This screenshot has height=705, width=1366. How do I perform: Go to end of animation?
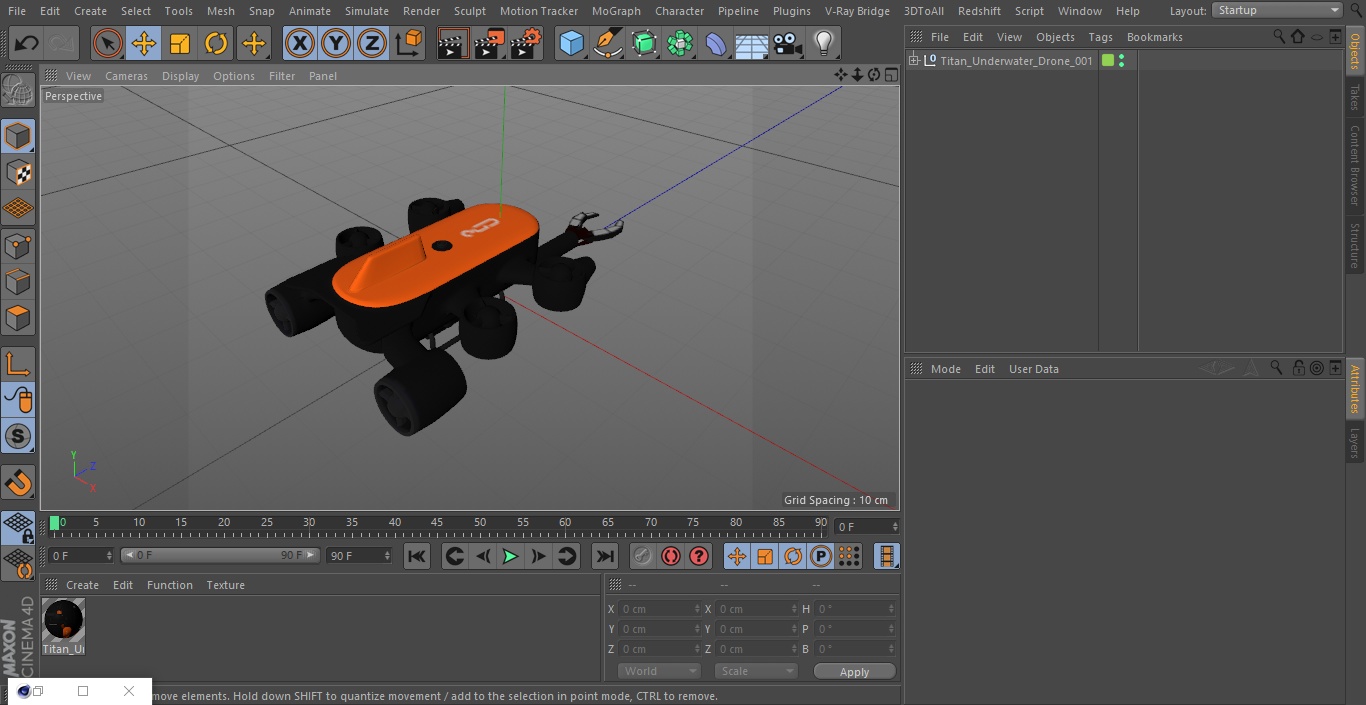pyautogui.click(x=604, y=556)
